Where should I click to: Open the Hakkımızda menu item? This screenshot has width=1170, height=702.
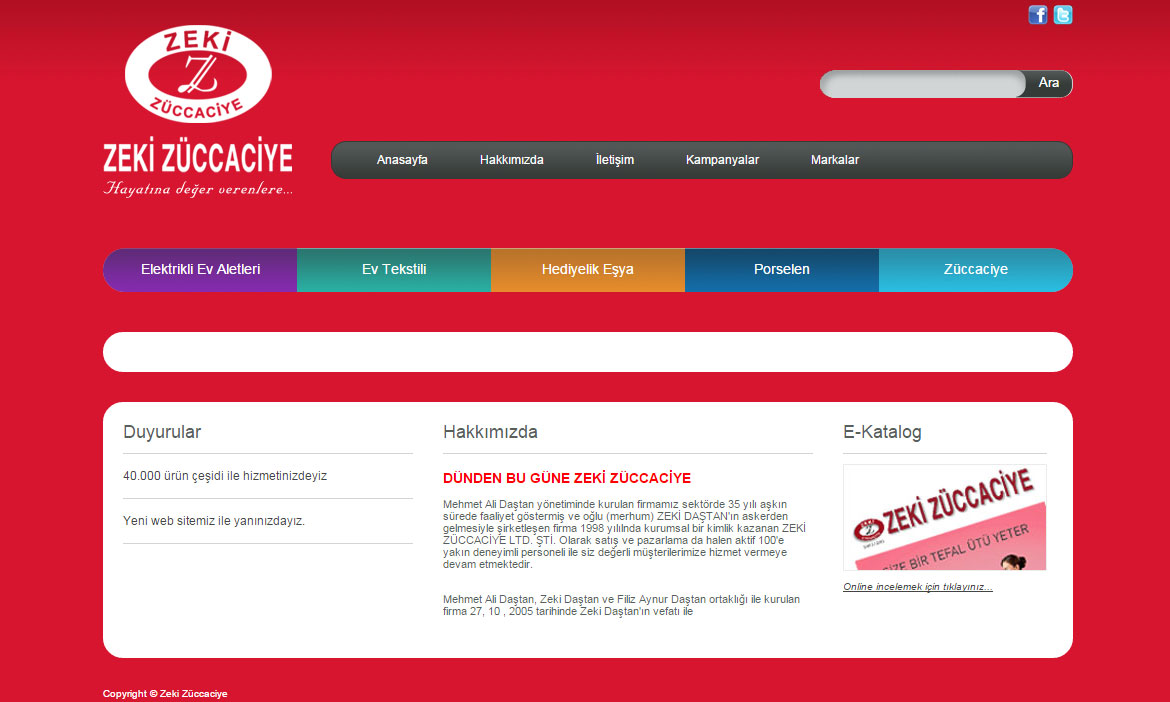[x=512, y=160]
